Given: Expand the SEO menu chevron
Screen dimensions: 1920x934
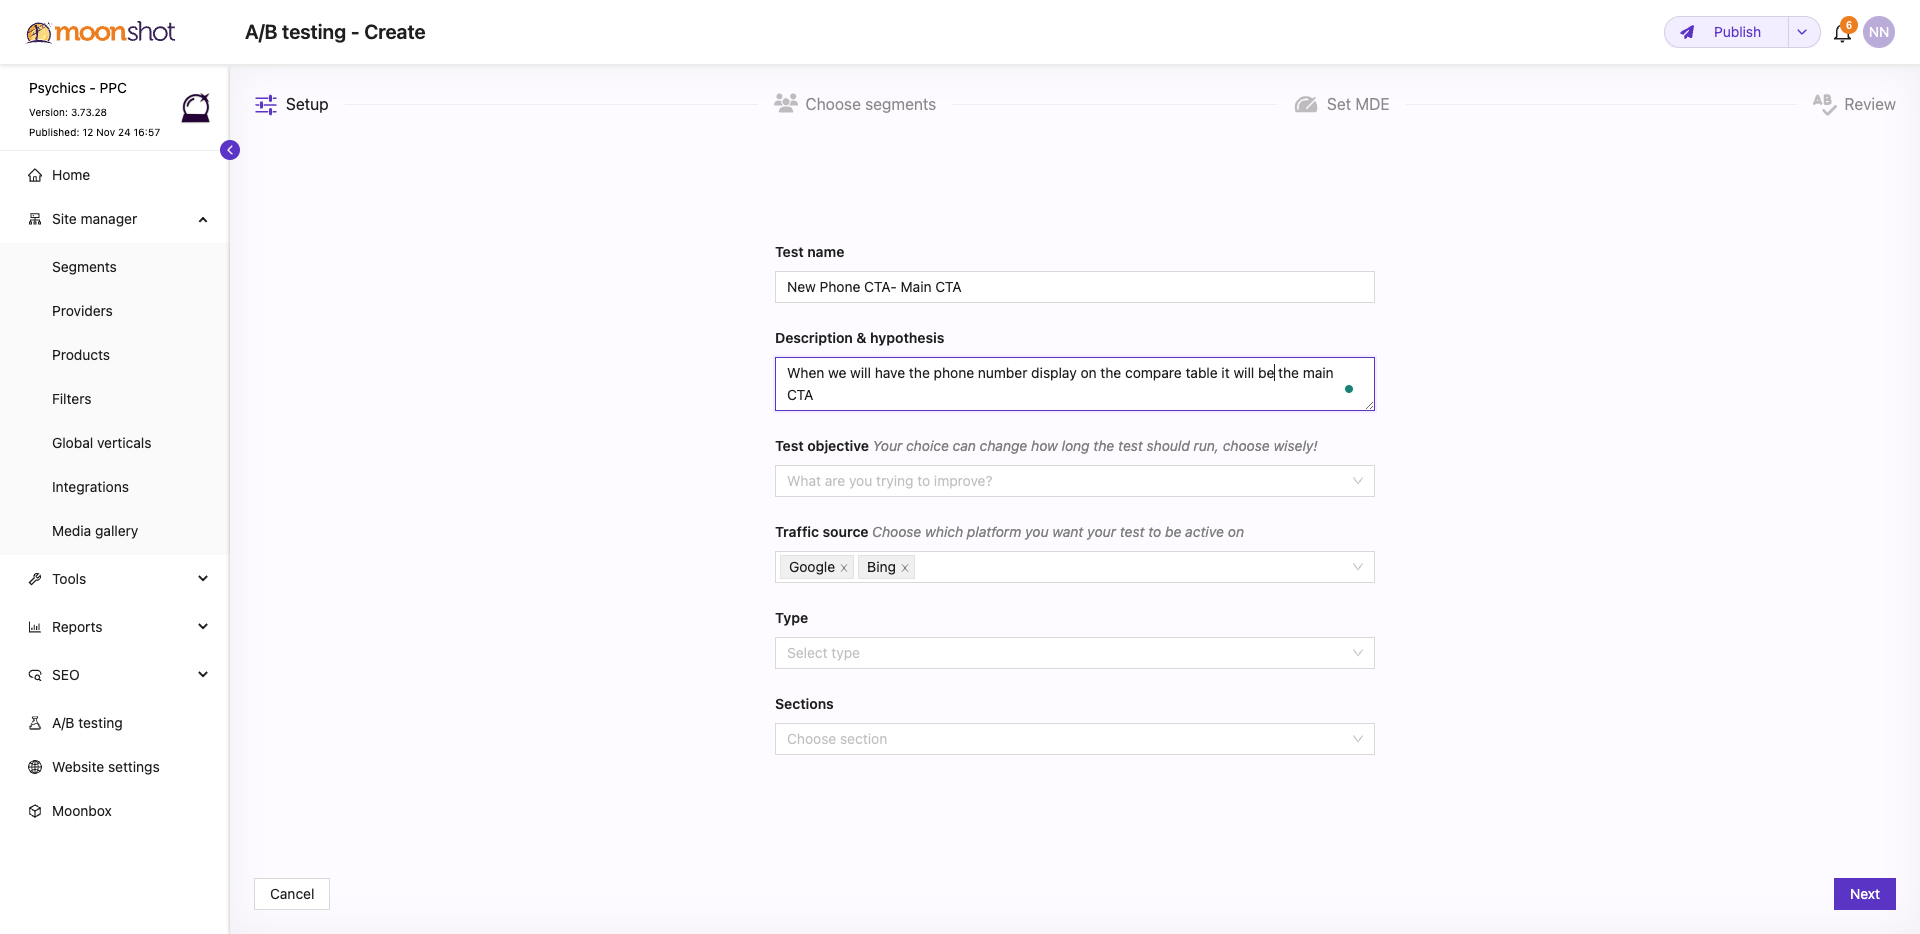Looking at the screenshot, I should pos(203,675).
